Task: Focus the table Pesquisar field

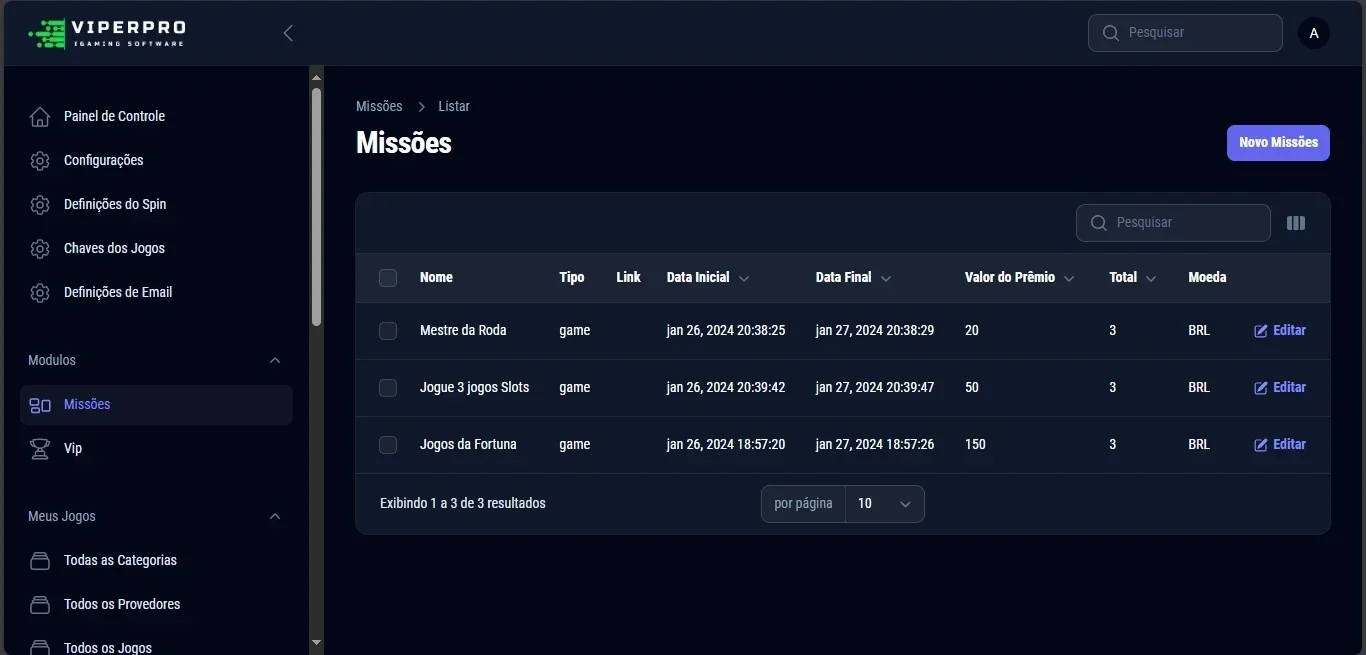Action: click(x=1173, y=223)
